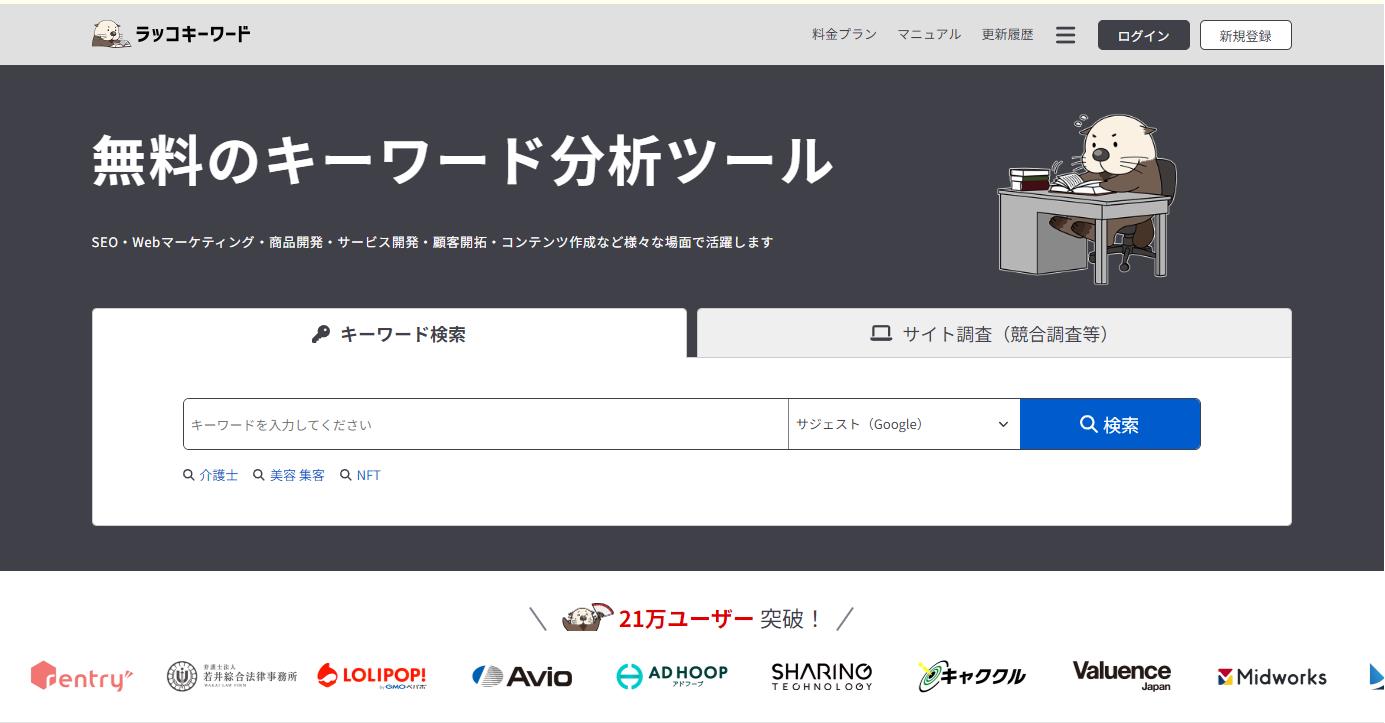Click the key icon on the キーワード検索 tab
The image size is (1385, 723).
coord(322,334)
